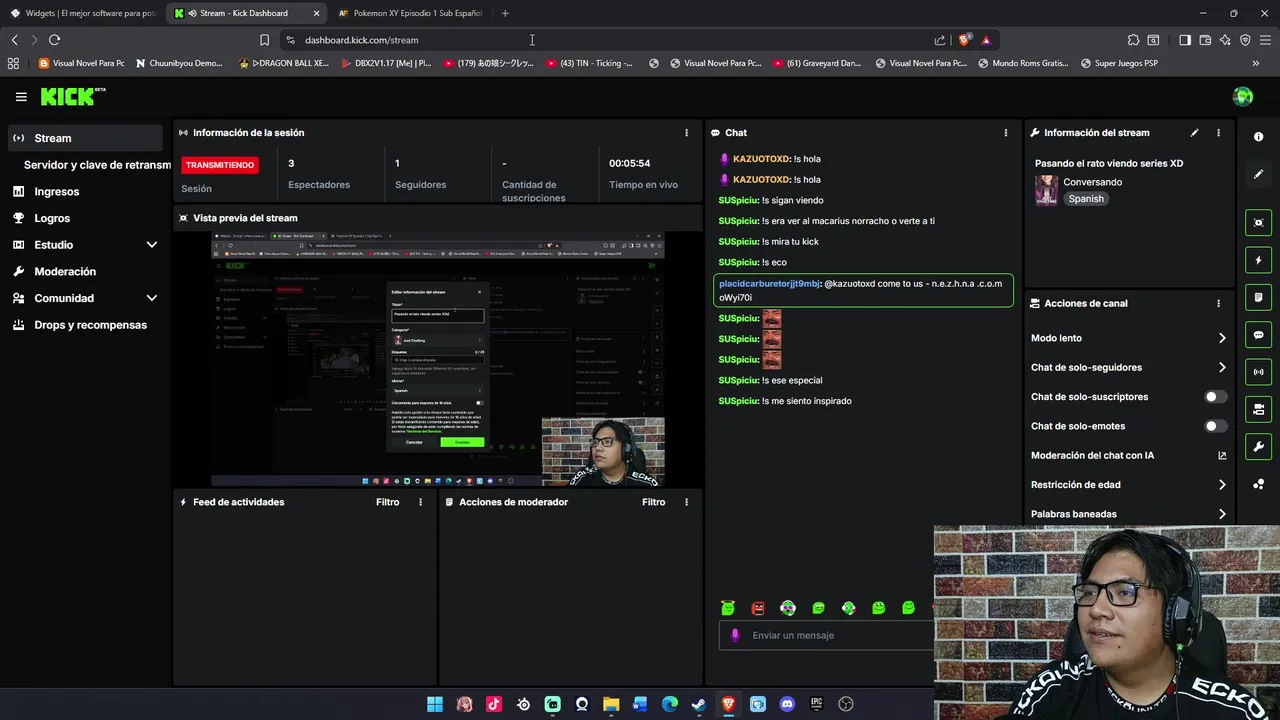The height and width of the screenshot is (720, 1280).
Task: Click the Conversando category thumbnail
Action: click(1046, 190)
